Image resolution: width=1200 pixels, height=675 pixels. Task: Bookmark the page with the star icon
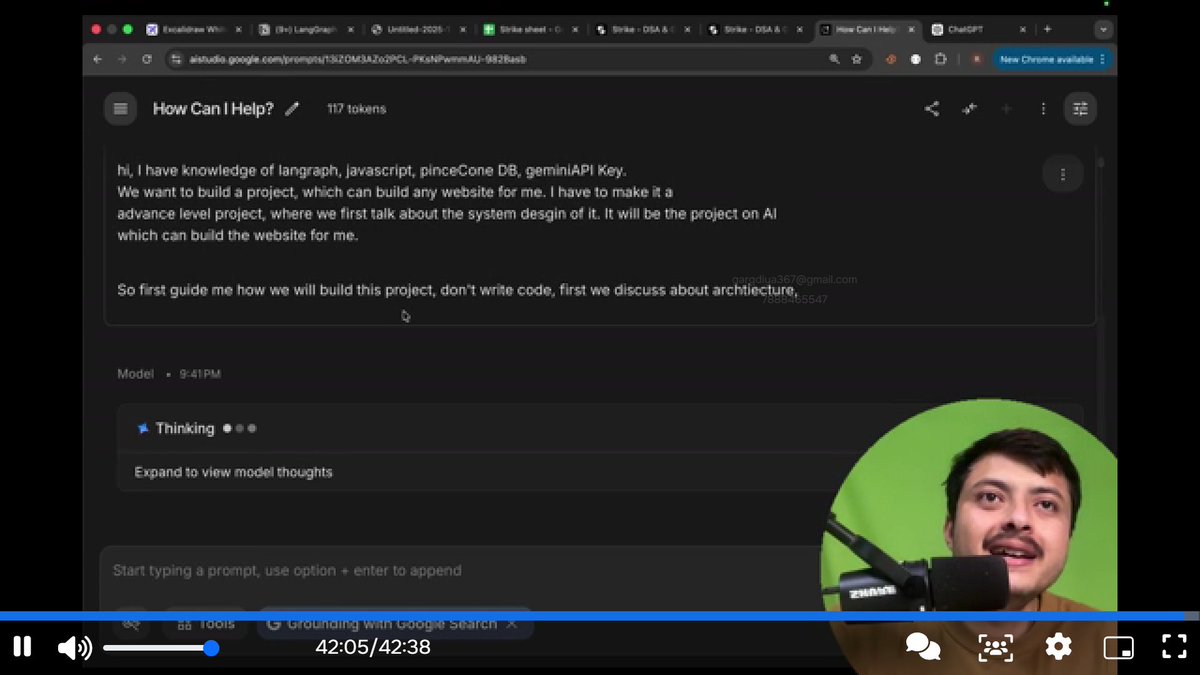click(x=857, y=59)
